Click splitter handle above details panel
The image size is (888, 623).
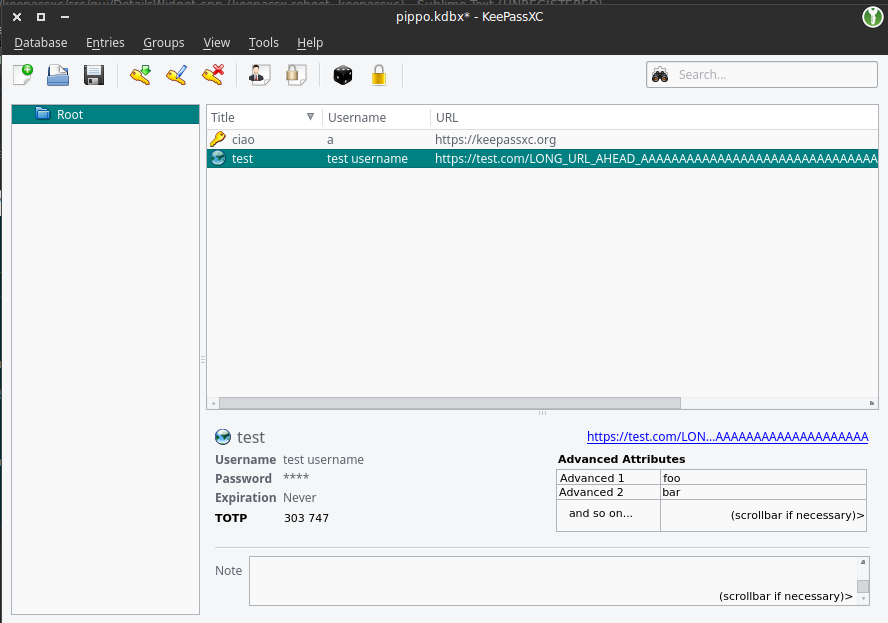[x=543, y=413]
